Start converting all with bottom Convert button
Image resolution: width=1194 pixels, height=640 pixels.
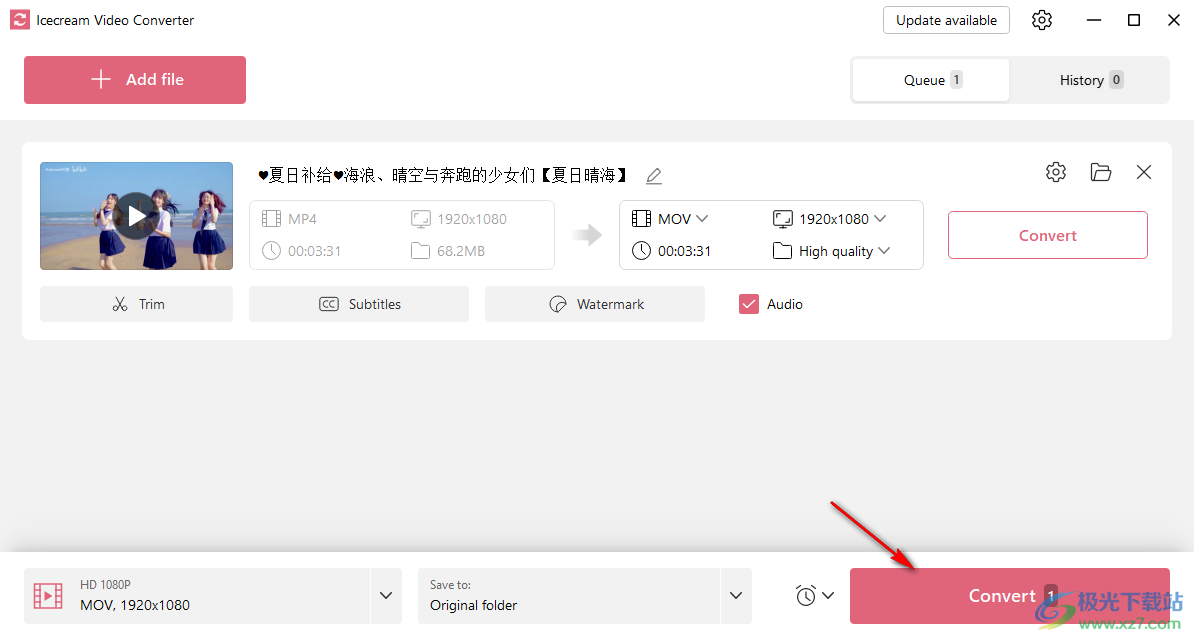point(1010,596)
